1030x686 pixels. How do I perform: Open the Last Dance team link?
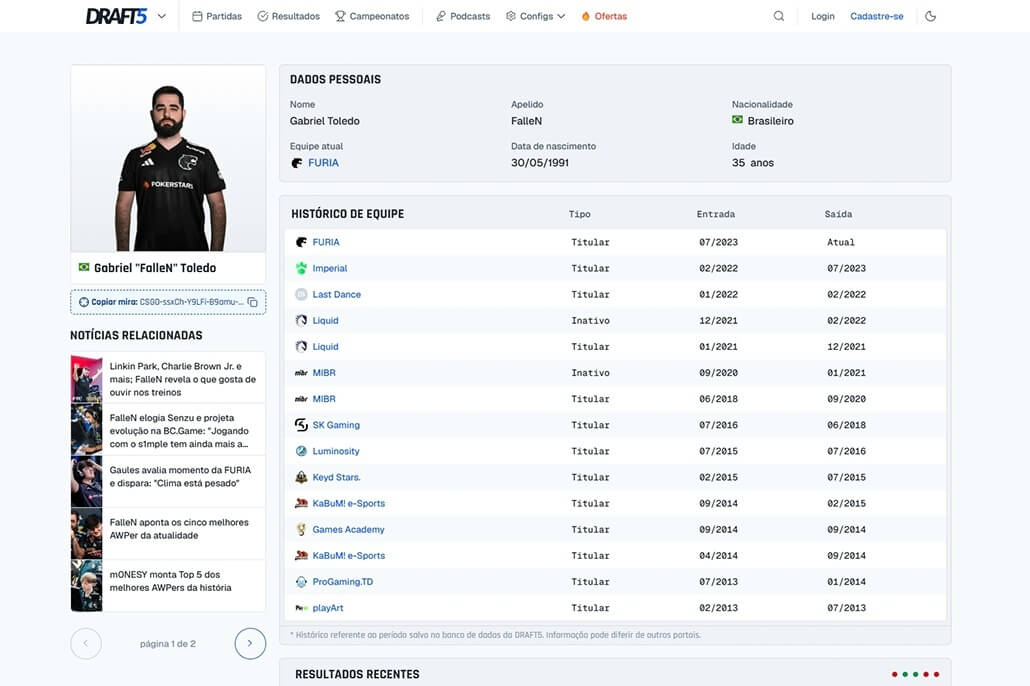click(x=336, y=294)
